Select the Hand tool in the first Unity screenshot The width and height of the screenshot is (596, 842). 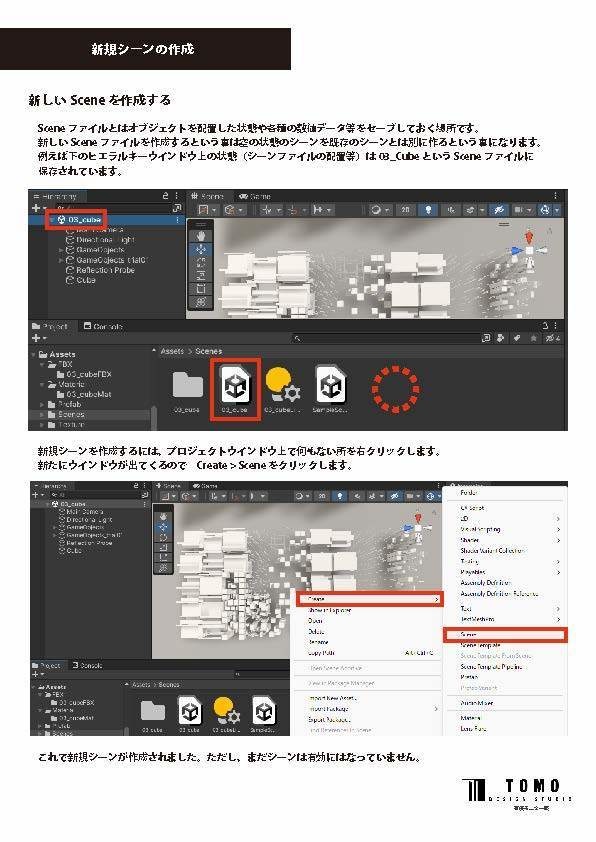201,236
